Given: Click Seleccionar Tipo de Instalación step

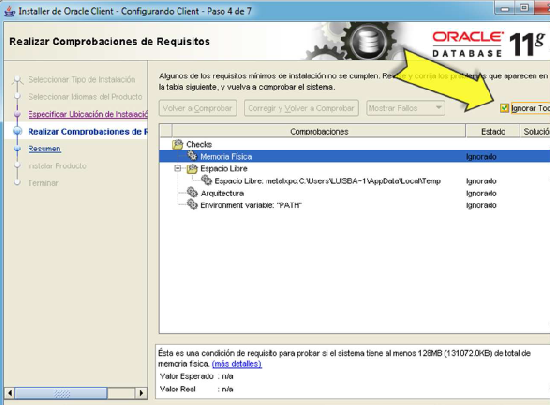Looking at the screenshot, I should coord(82,80).
